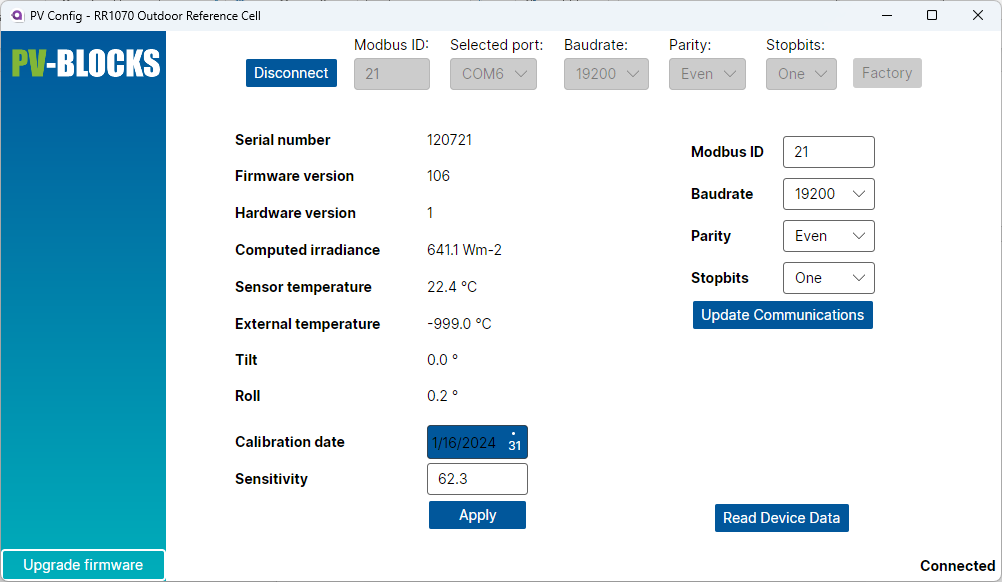The width and height of the screenshot is (1002, 582).
Task: Click the Update Communications button
Action: pos(782,315)
